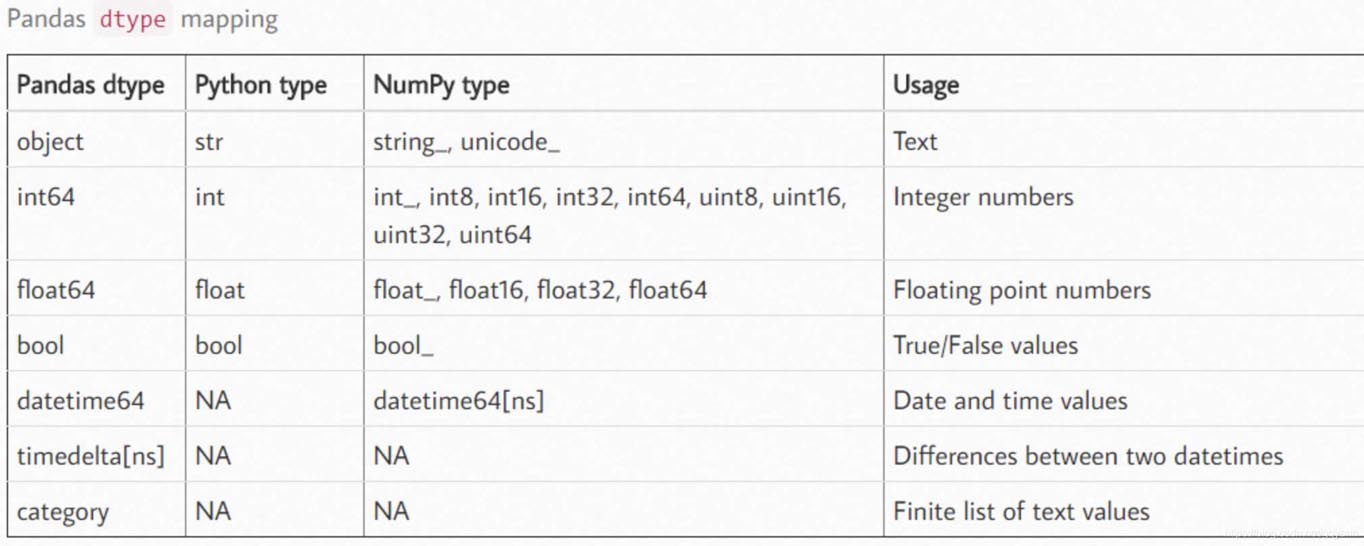This screenshot has height=546, width=1364.
Task: Click the 'dtype' code word in the title
Action: pyautogui.click(x=132, y=19)
